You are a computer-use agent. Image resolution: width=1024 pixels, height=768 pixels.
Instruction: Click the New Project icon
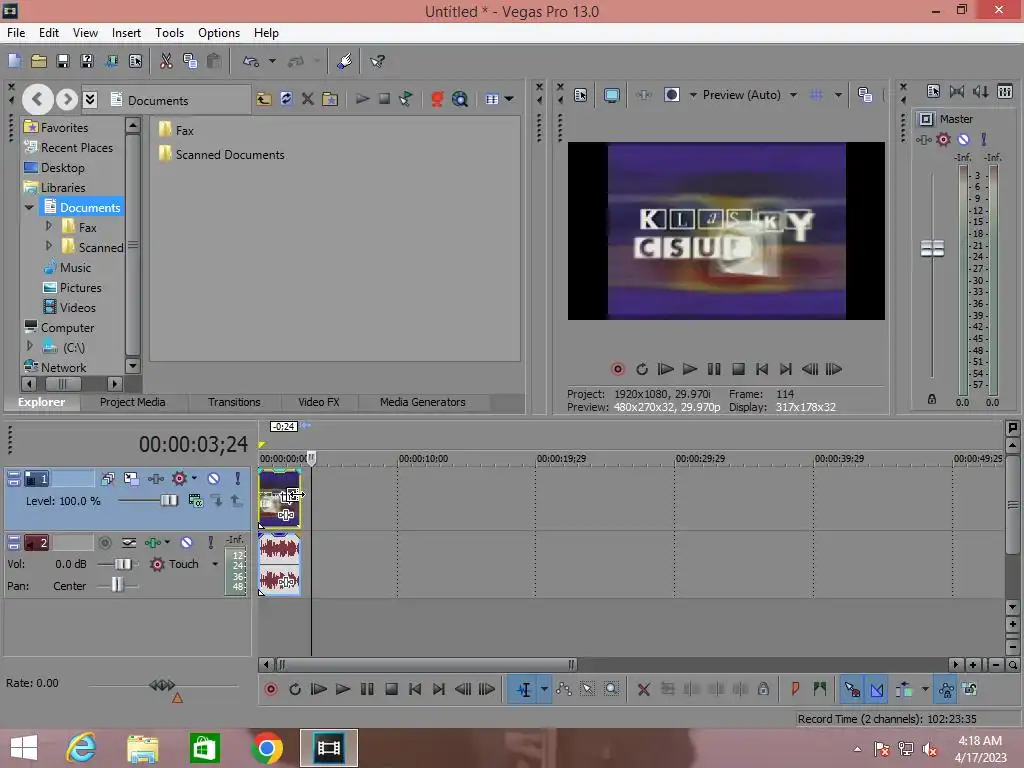tap(14, 61)
